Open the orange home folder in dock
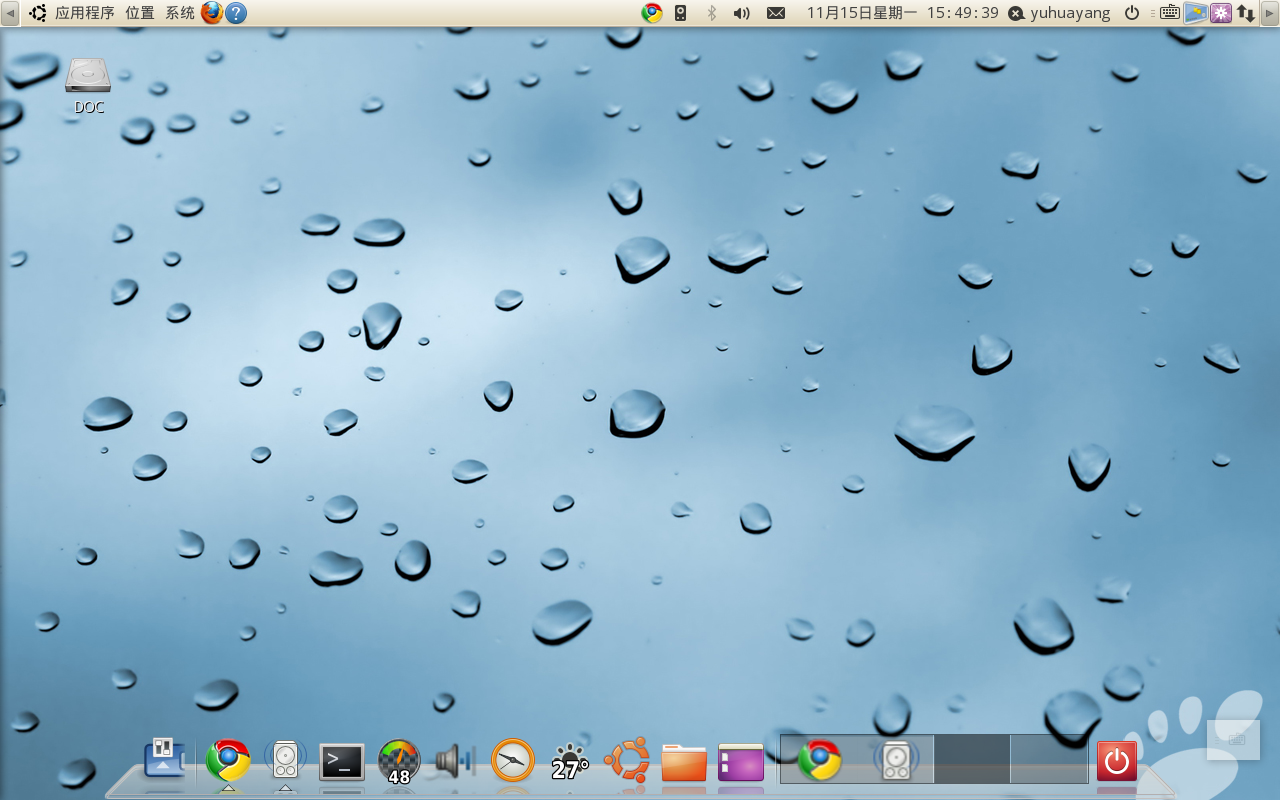Image resolution: width=1280 pixels, height=800 pixels. tap(684, 762)
